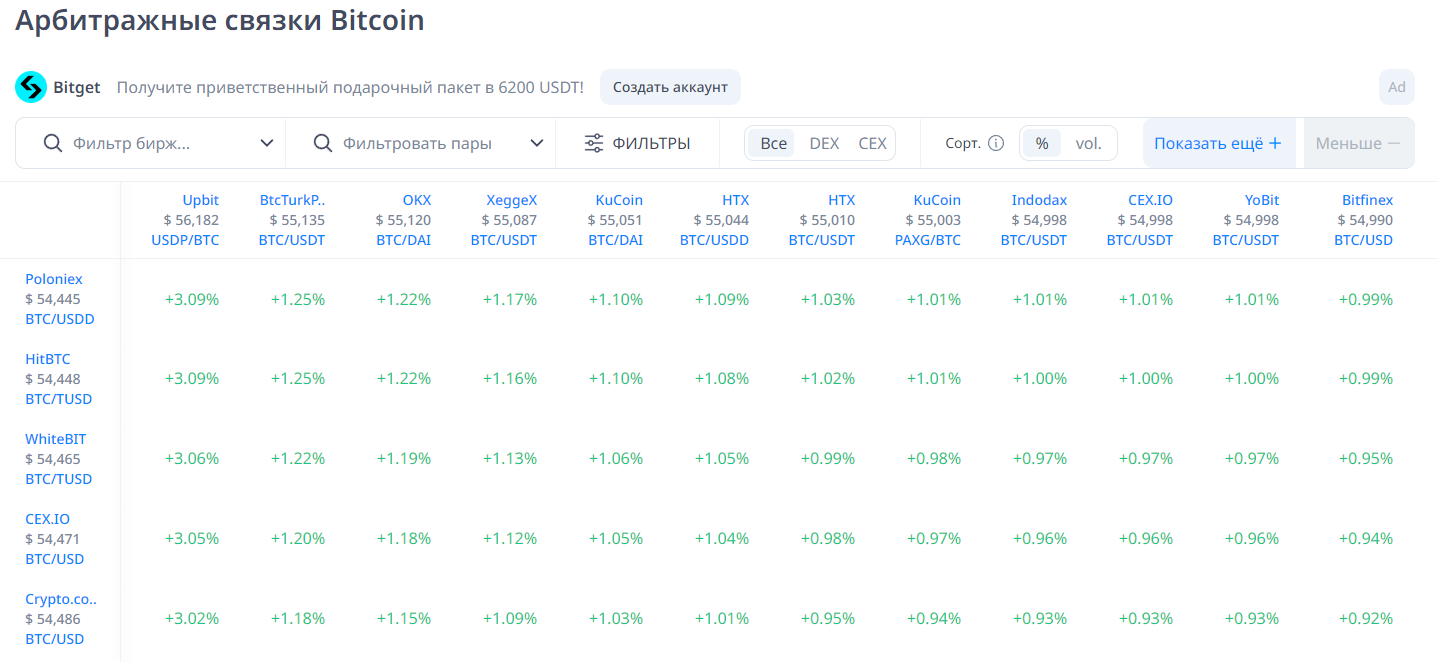Click the Ad badge icon
The image size is (1438, 662).
coord(1396,87)
